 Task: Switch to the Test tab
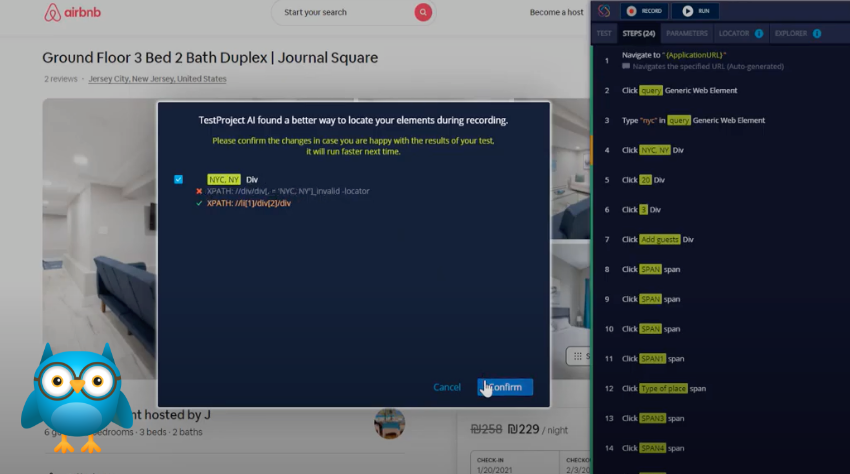click(x=603, y=34)
